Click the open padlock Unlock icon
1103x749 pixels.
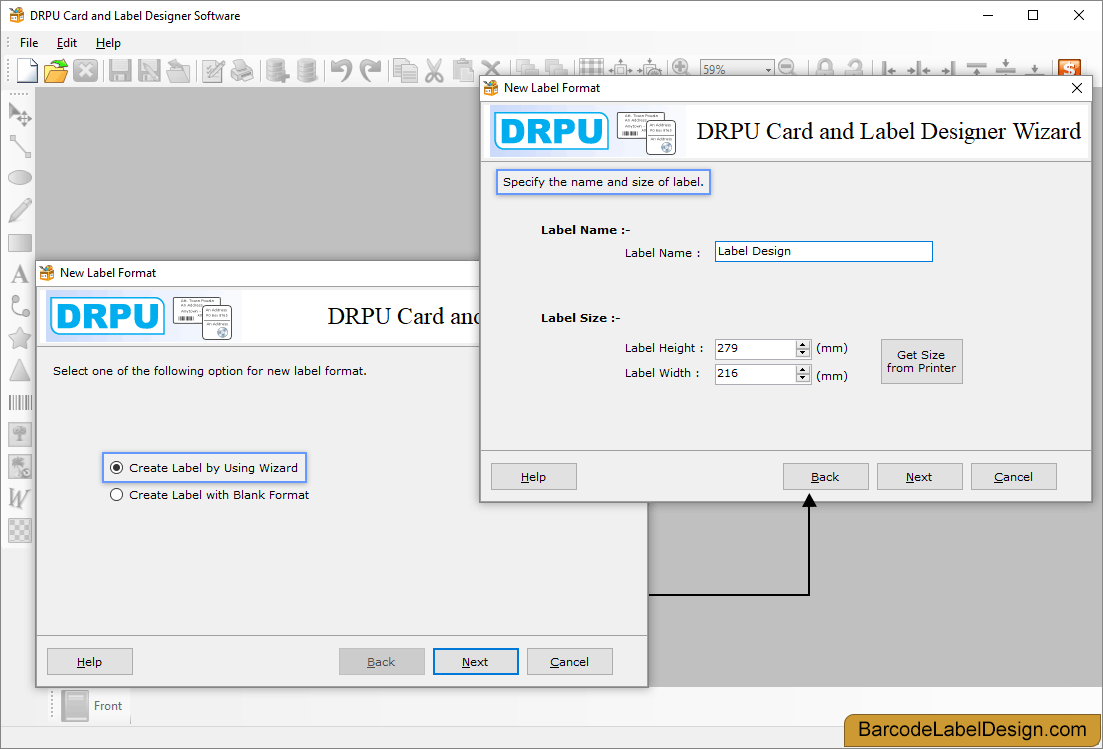[x=854, y=68]
